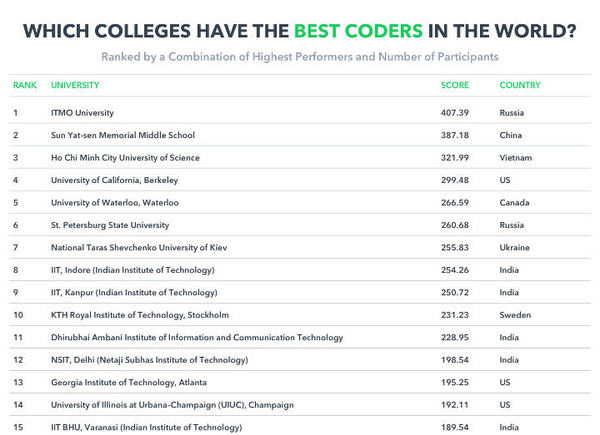Click the UNIVERSITY column header
This screenshot has height=435, width=600.
click(78, 85)
